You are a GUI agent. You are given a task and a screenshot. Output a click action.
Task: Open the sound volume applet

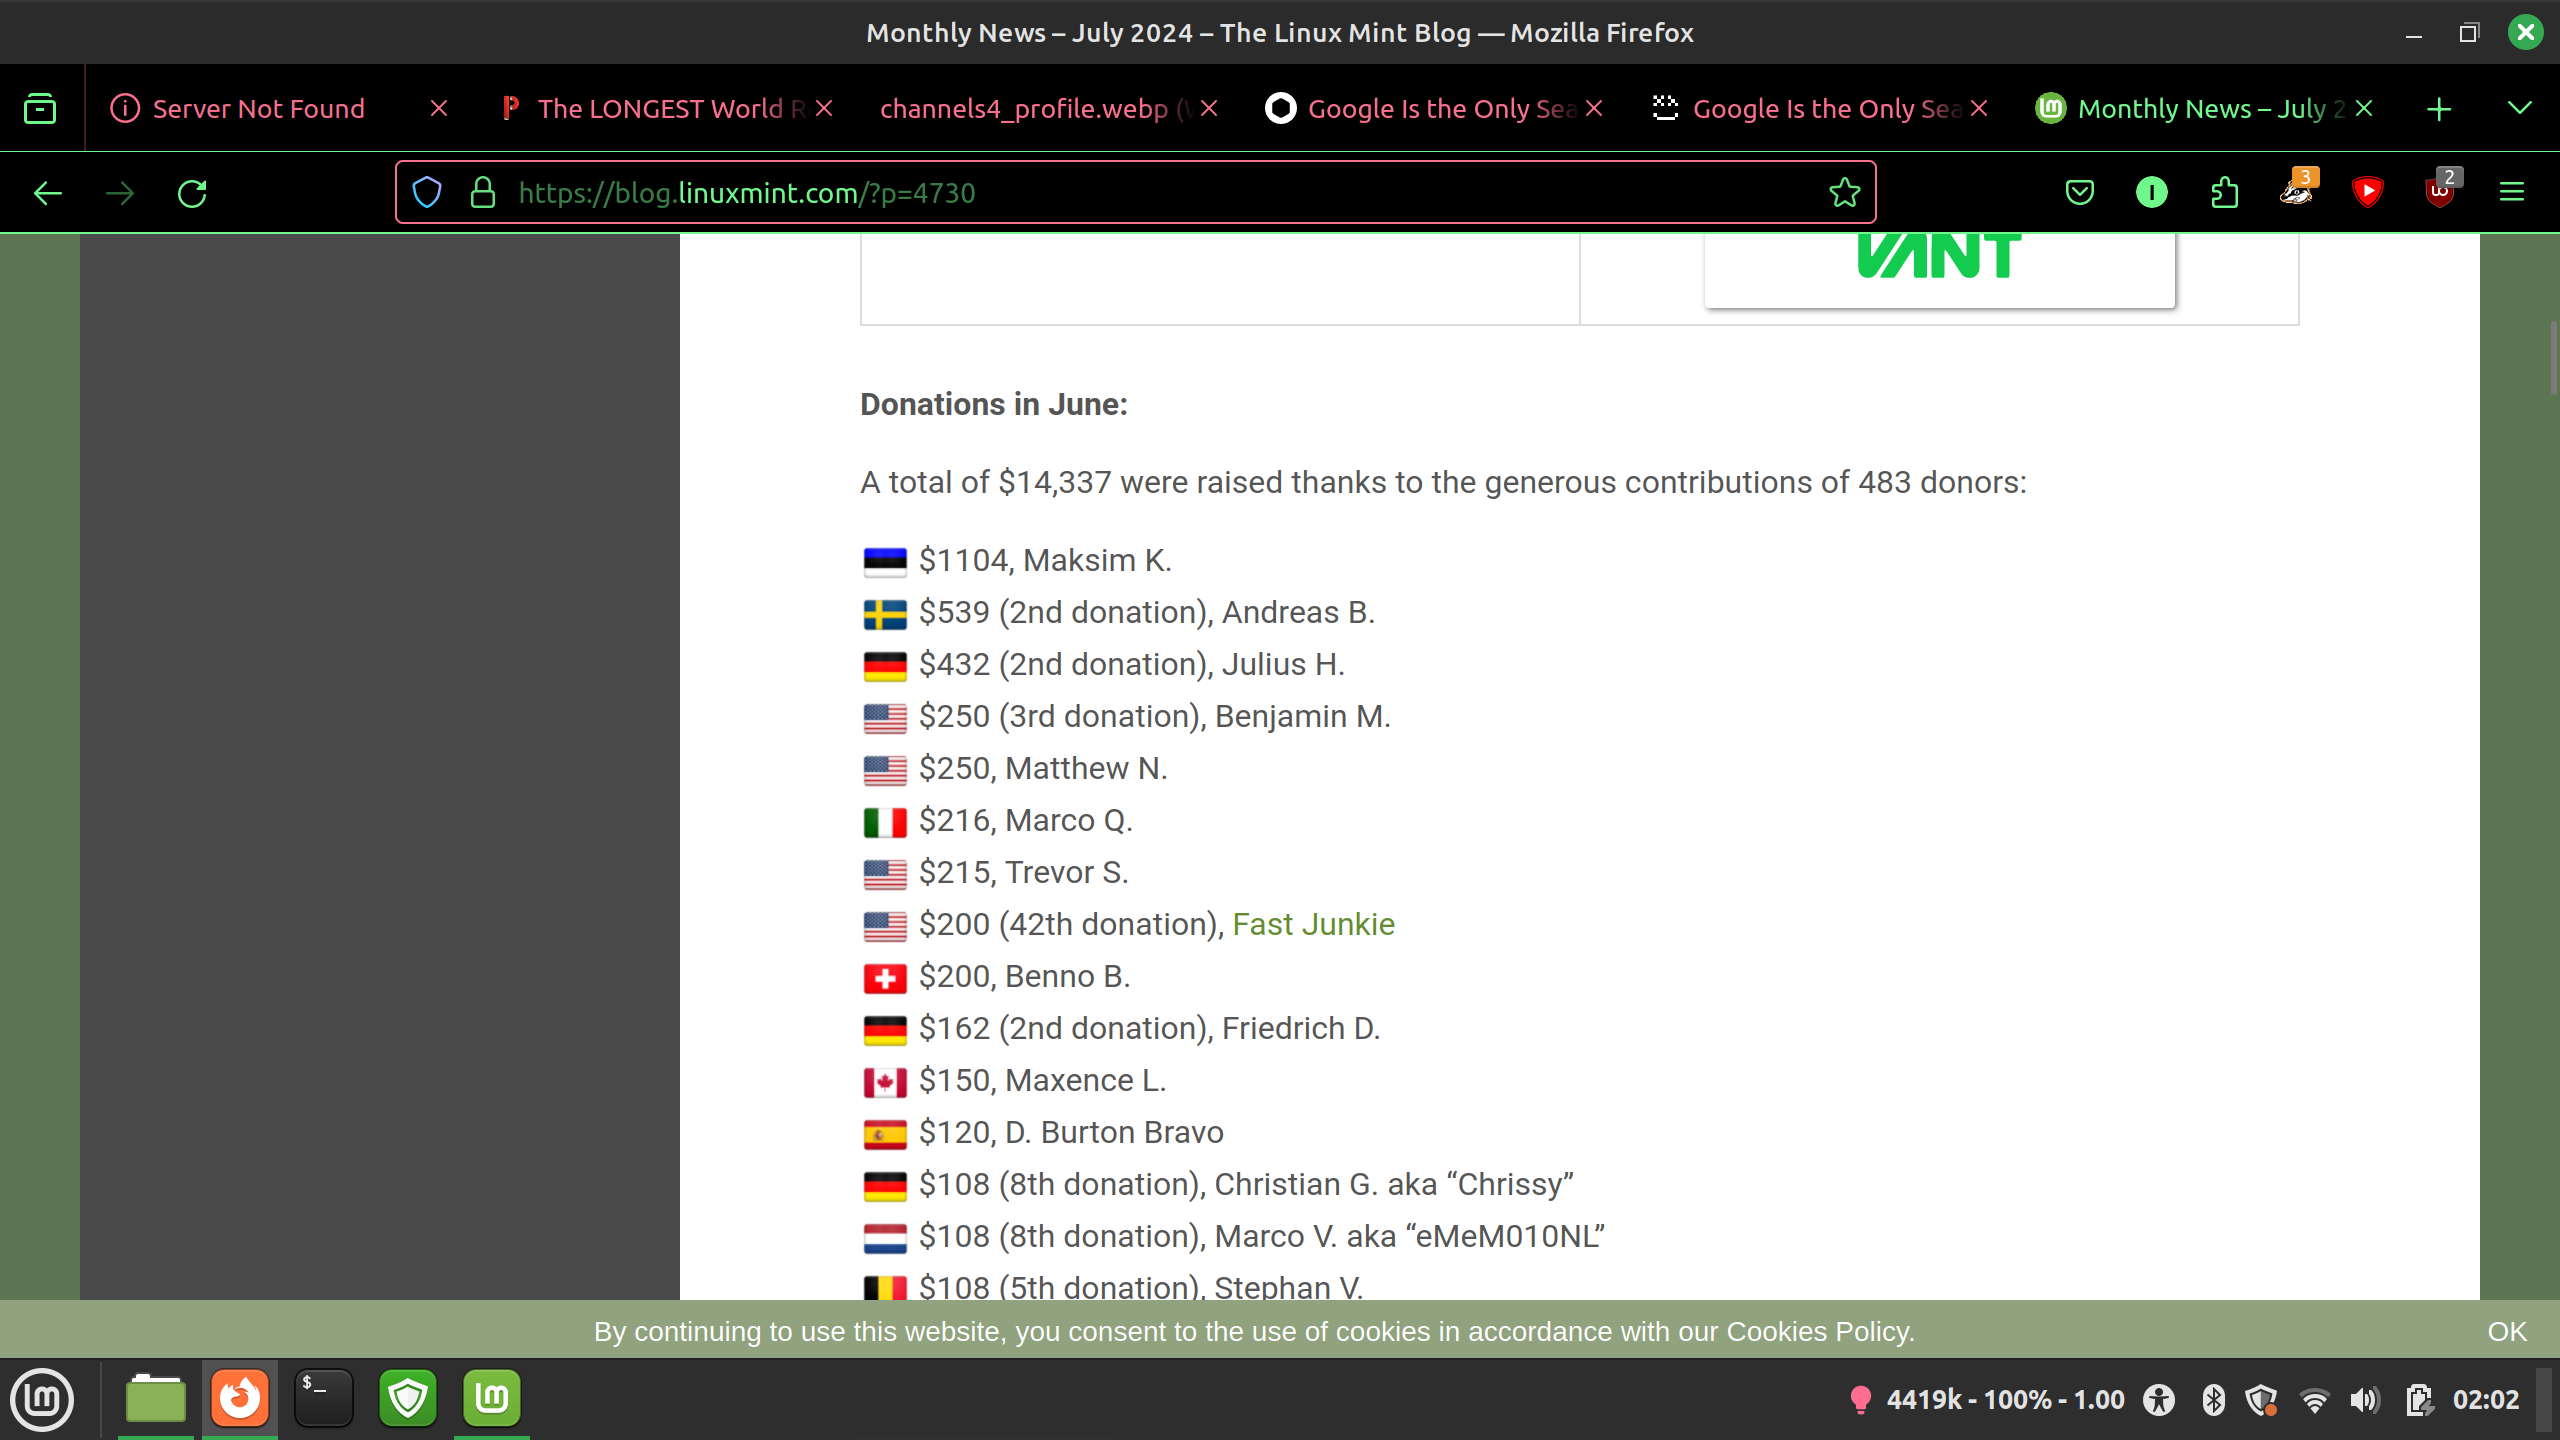(2365, 1400)
